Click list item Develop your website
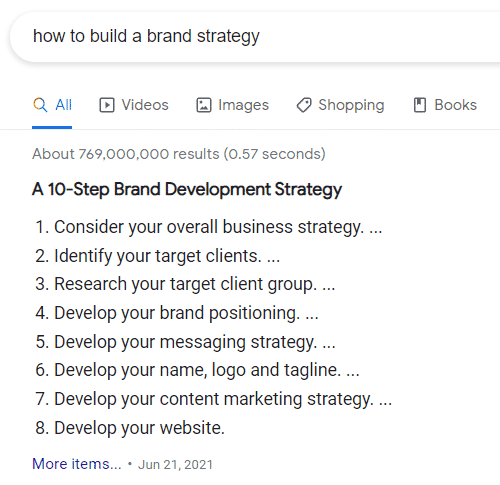The image size is (500, 485). (x=130, y=428)
